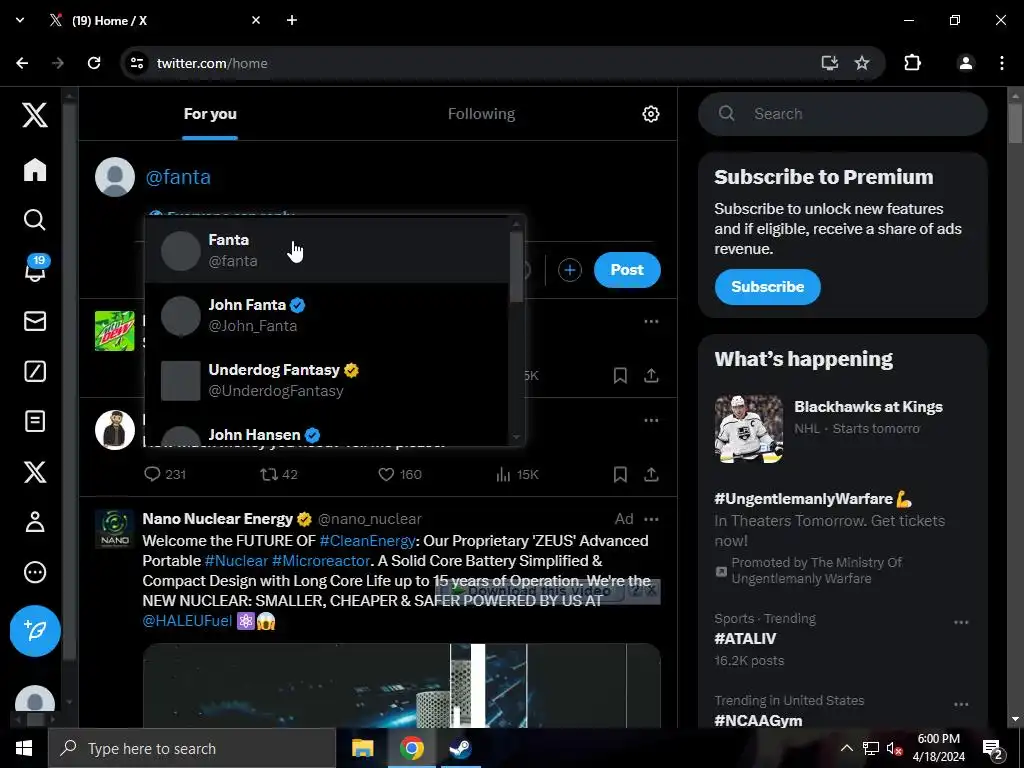The width and height of the screenshot is (1024, 768).
Task: Go back to previous page
Action: (x=22, y=63)
